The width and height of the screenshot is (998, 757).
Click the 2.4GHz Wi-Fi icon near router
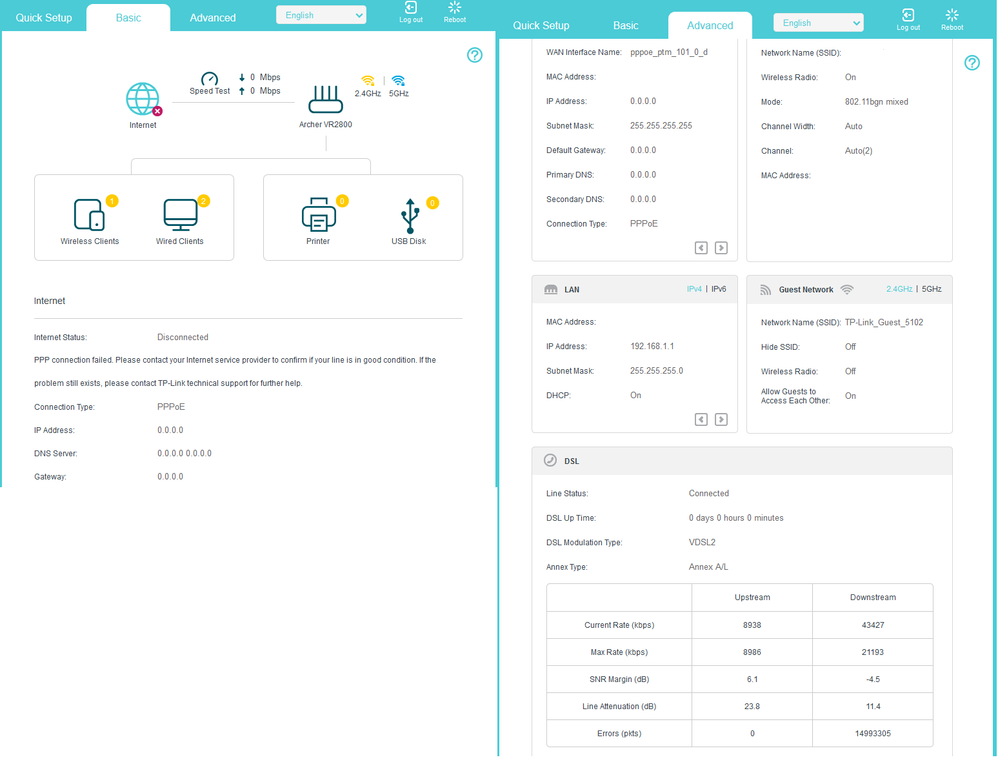point(367,81)
